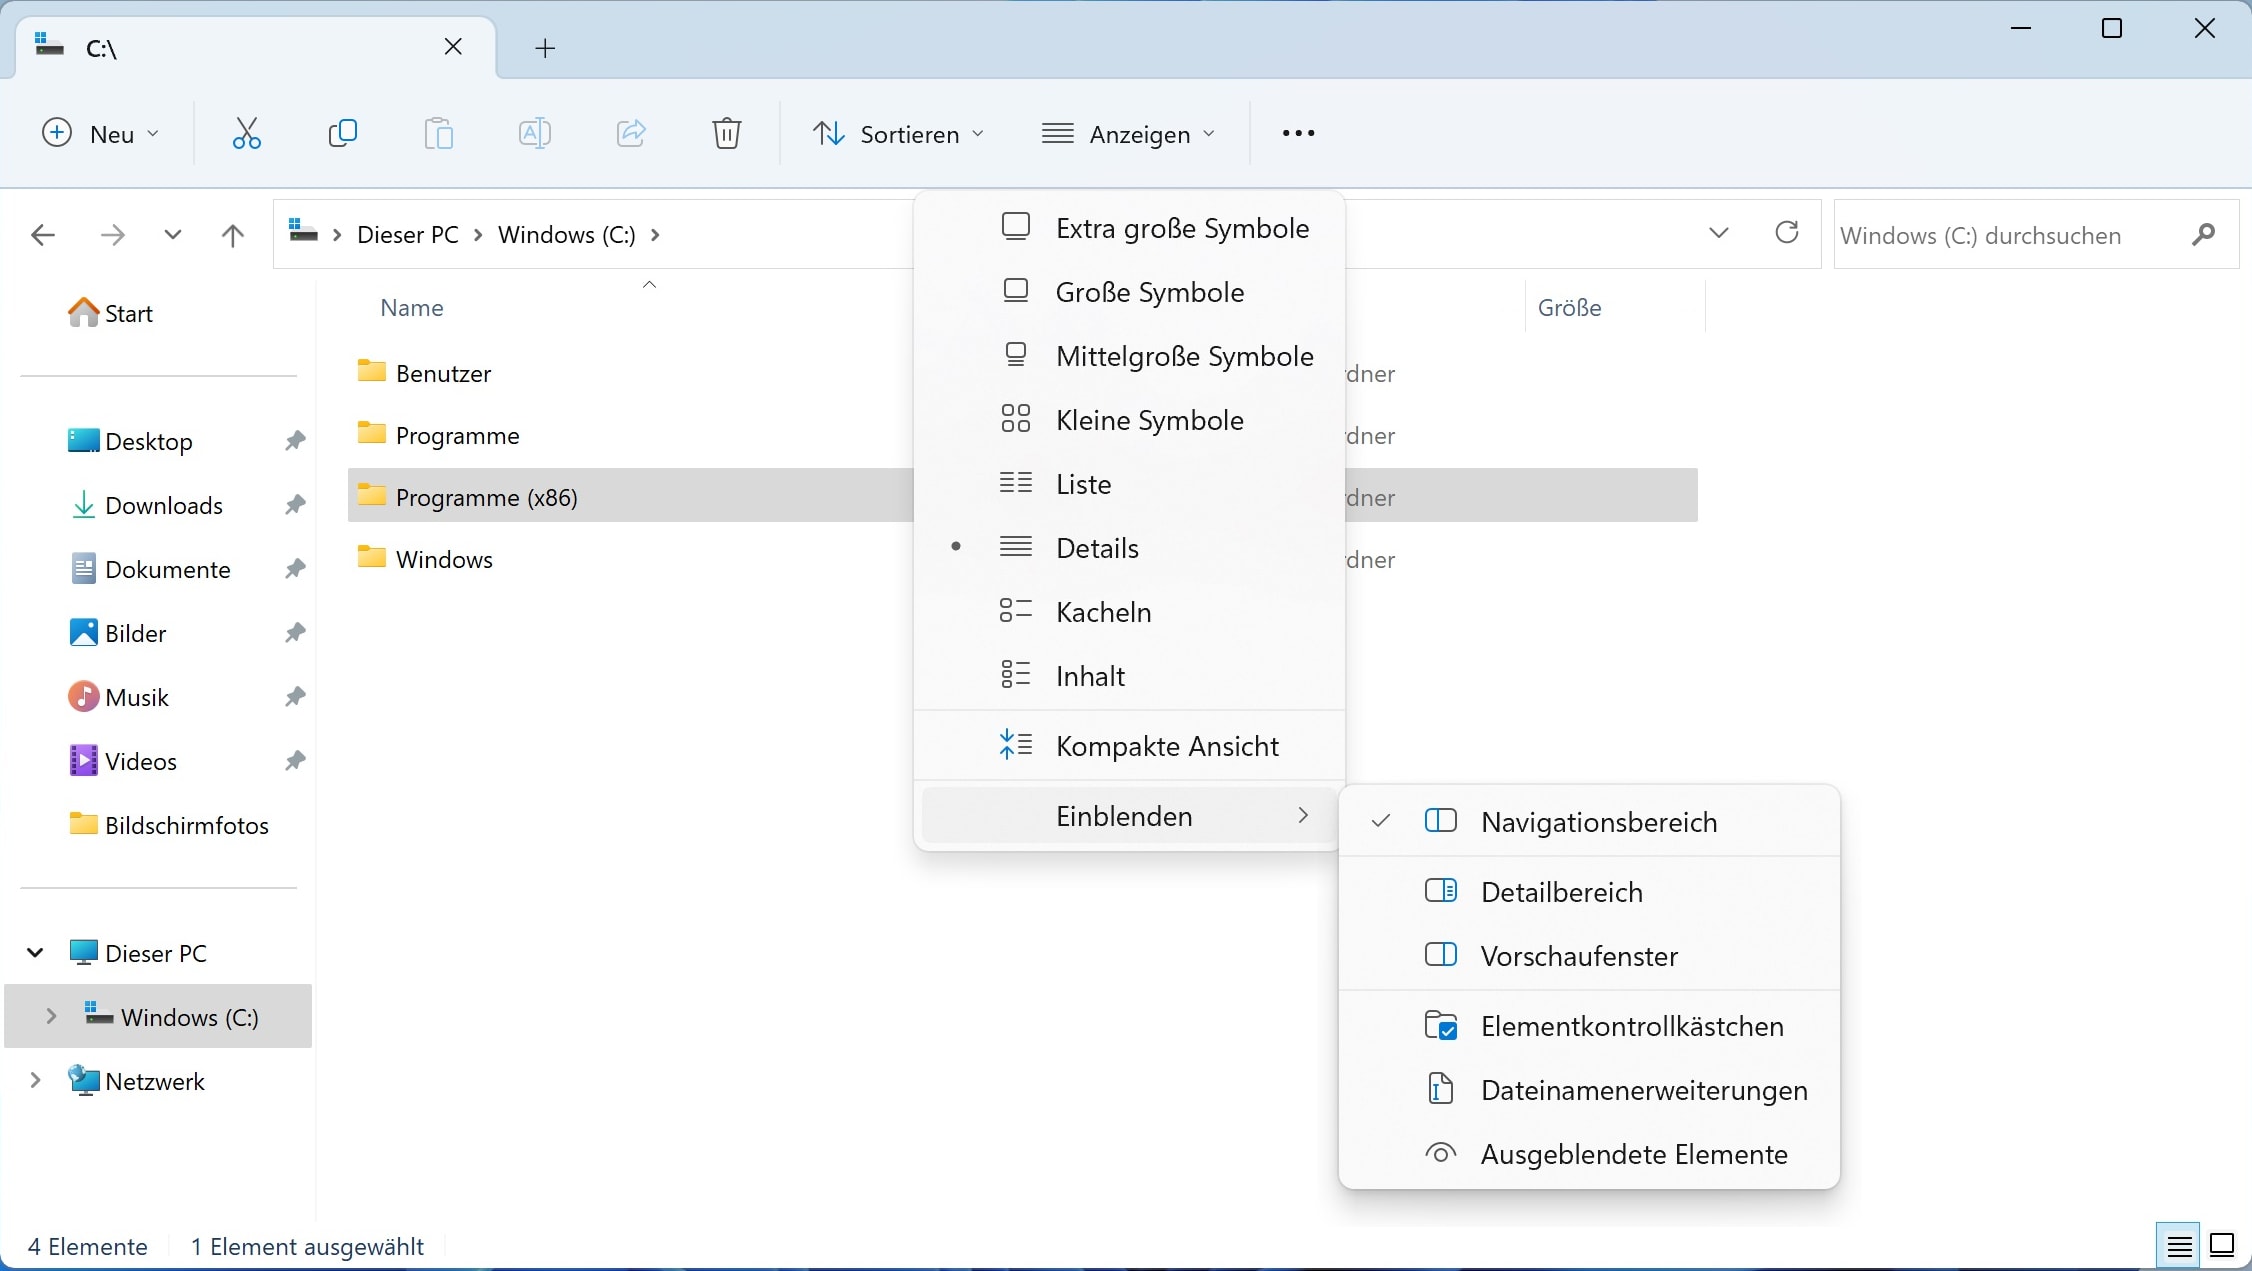Choose Extra große Symbole view
Image resolution: width=2252 pixels, height=1271 pixels.
[1181, 228]
